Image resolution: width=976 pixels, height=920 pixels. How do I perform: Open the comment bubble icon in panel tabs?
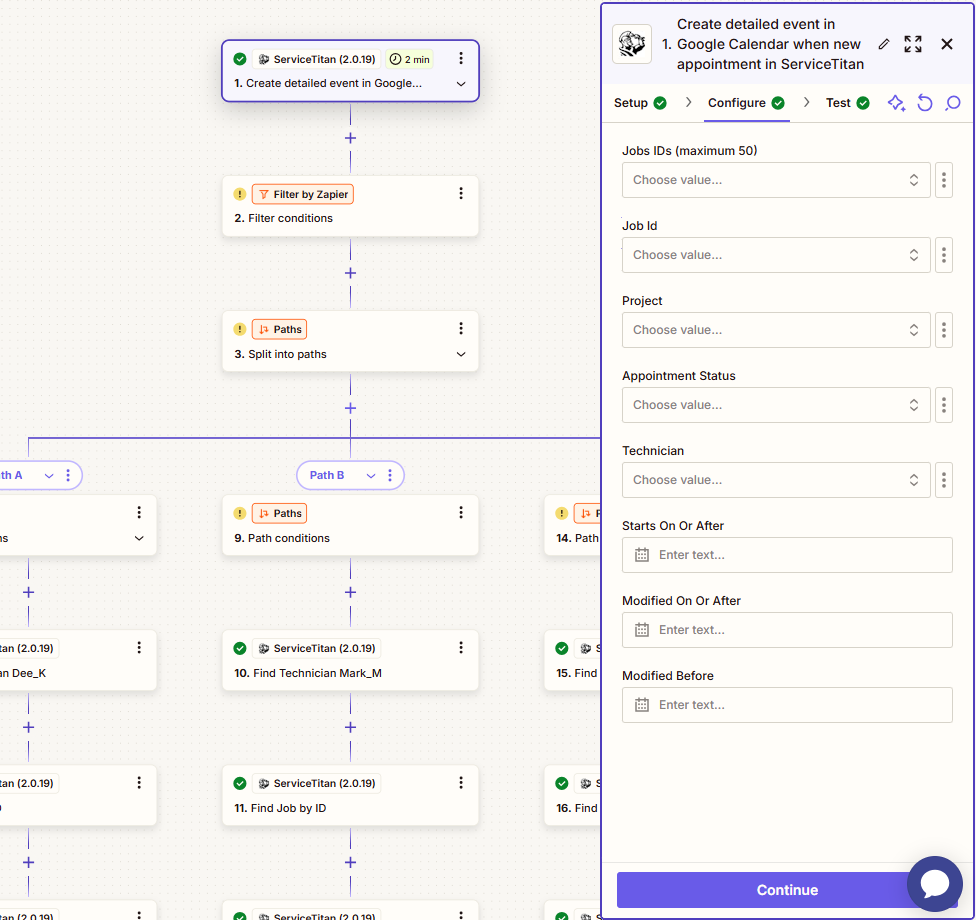click(x=953, y=103)
